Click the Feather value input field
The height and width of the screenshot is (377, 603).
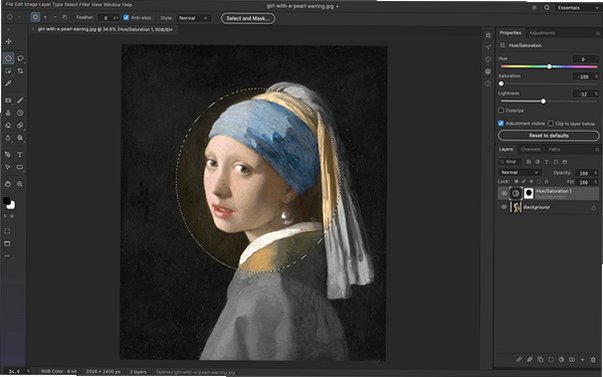tap(108, 18)
